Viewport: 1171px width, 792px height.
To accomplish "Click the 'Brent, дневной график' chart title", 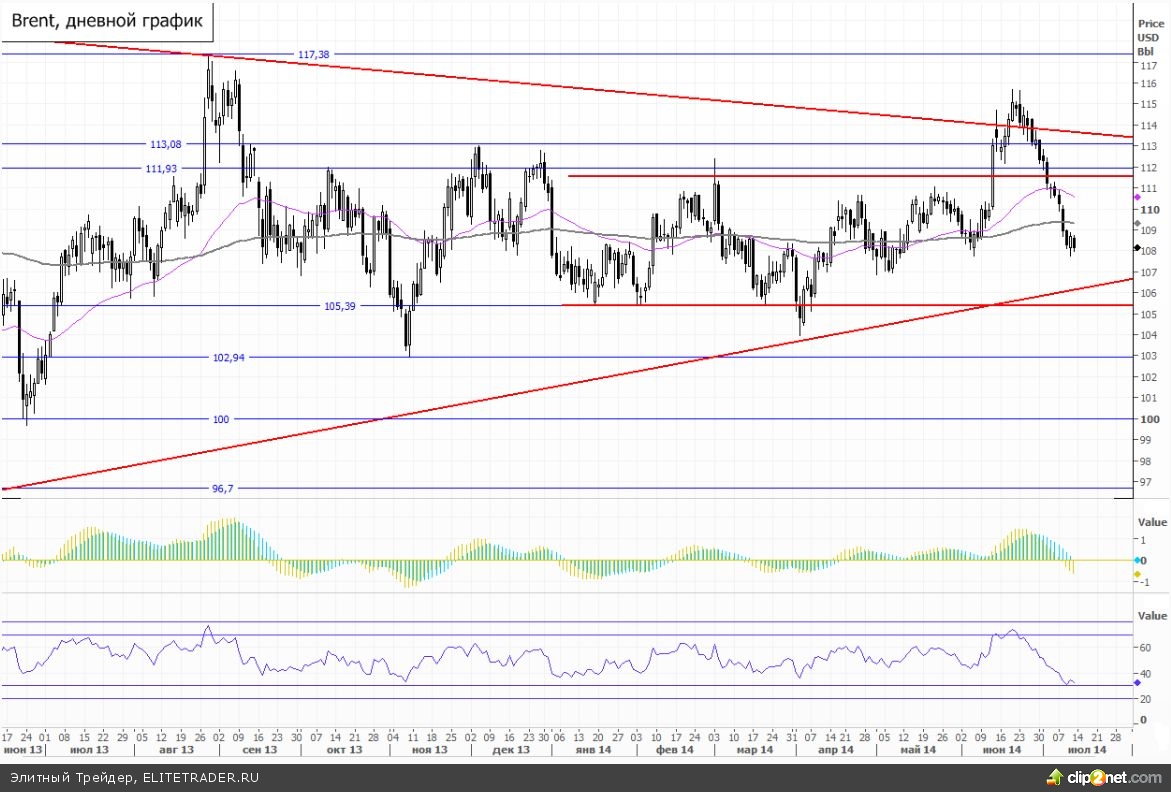I will pyautogui.click(x=106, y=19).
